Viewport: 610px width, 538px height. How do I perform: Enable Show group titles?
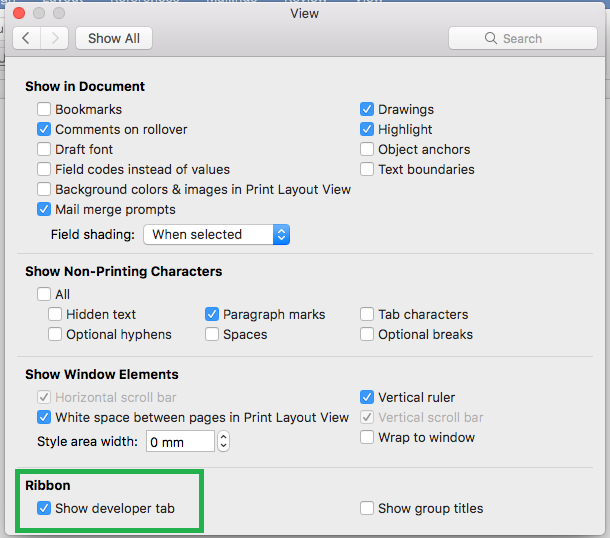click(x=367, y=508)
